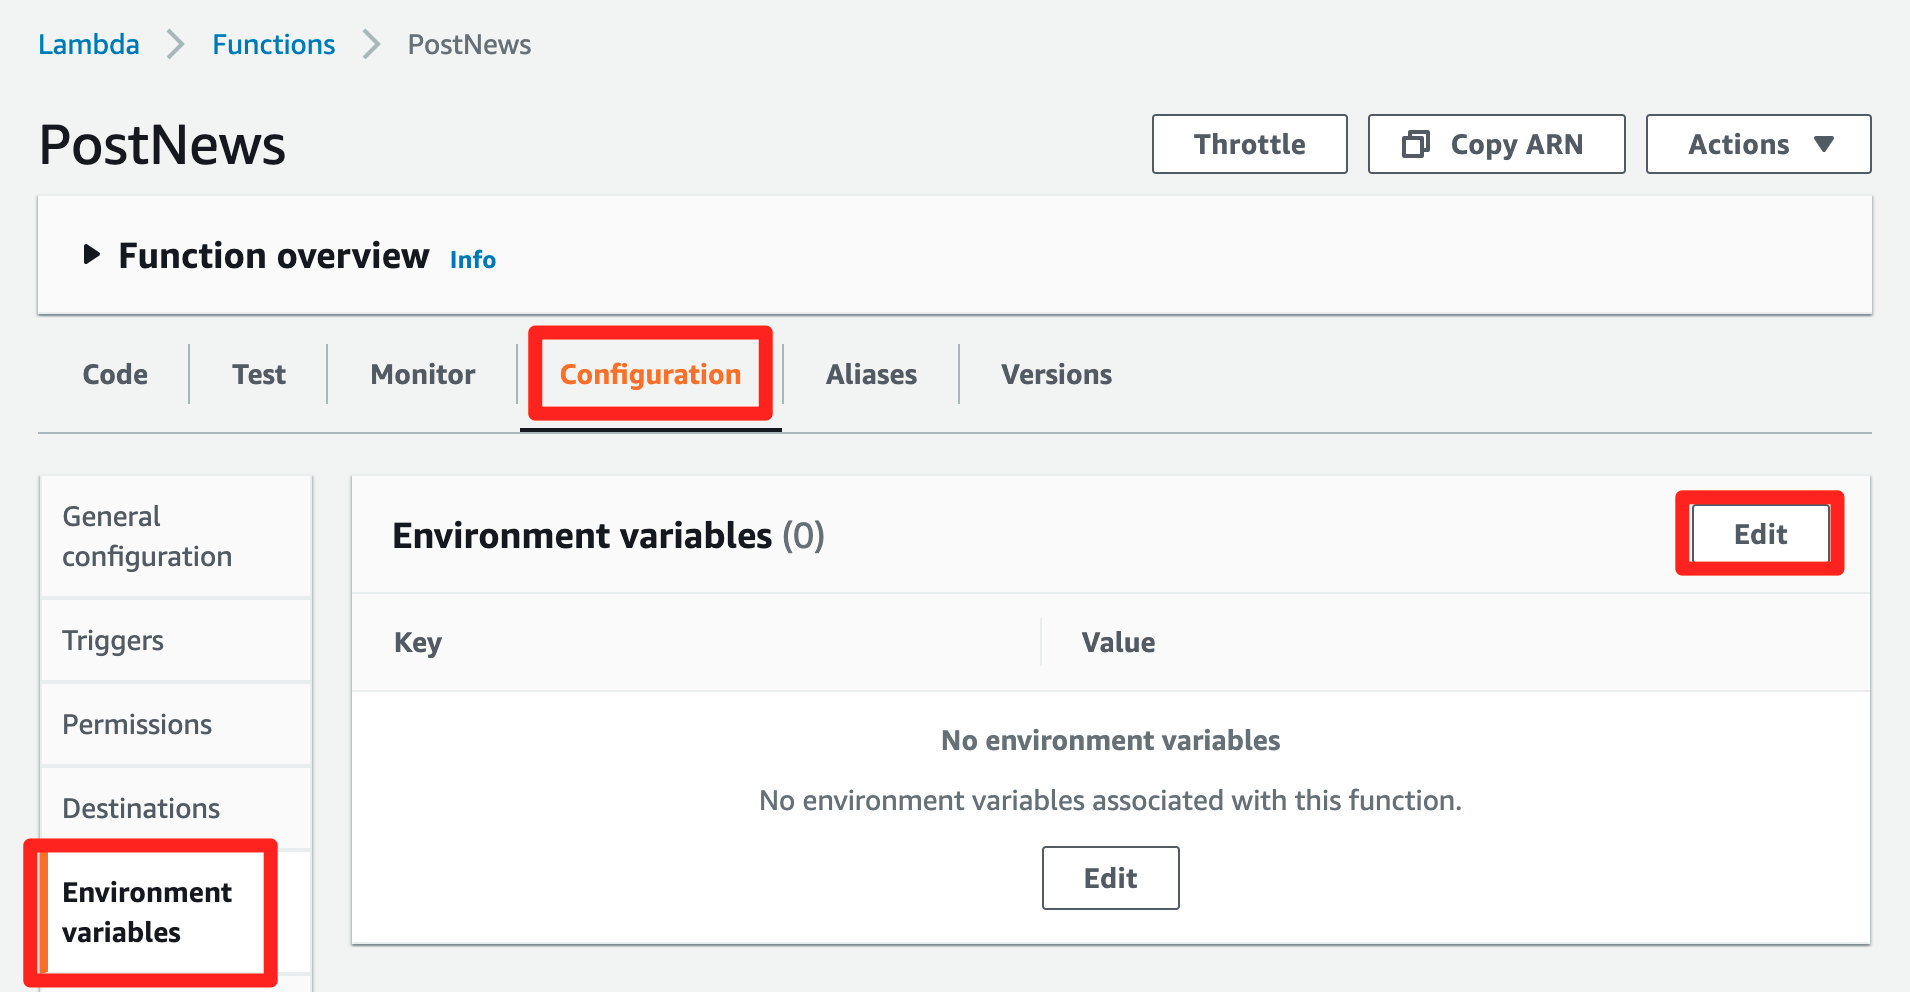Click the breadcrumb chevron after Functions
Screen dimensions: 1910x992
pos(371,45)
